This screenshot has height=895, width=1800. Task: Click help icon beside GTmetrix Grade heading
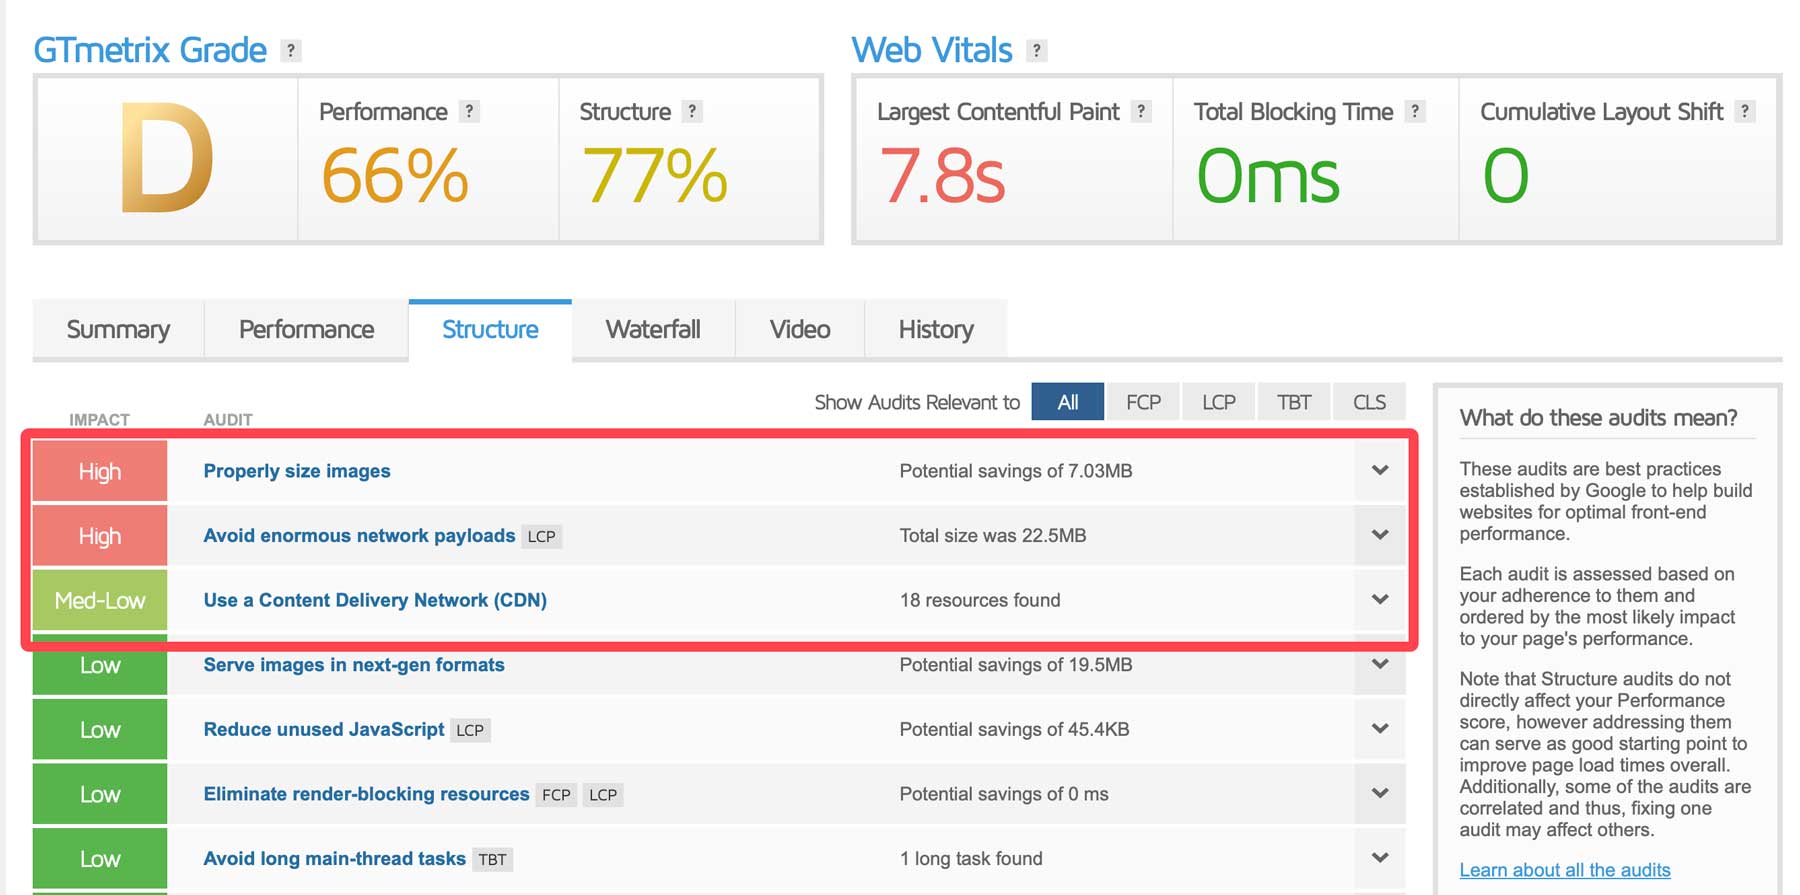pos(290,50)
